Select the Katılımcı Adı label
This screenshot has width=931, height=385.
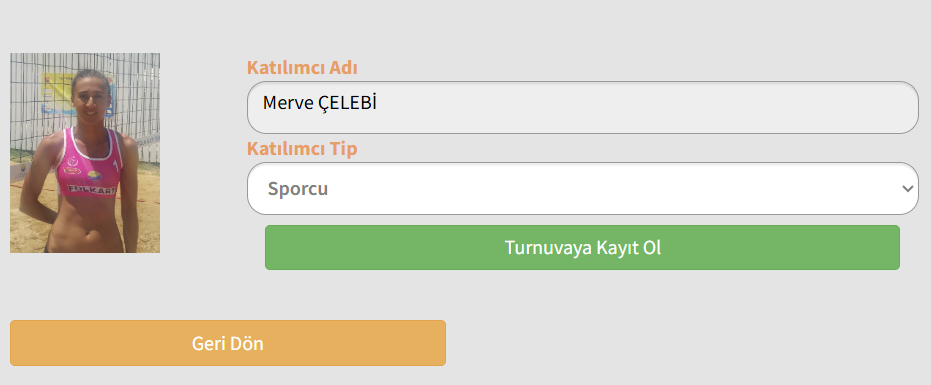[x=302, y=68]
